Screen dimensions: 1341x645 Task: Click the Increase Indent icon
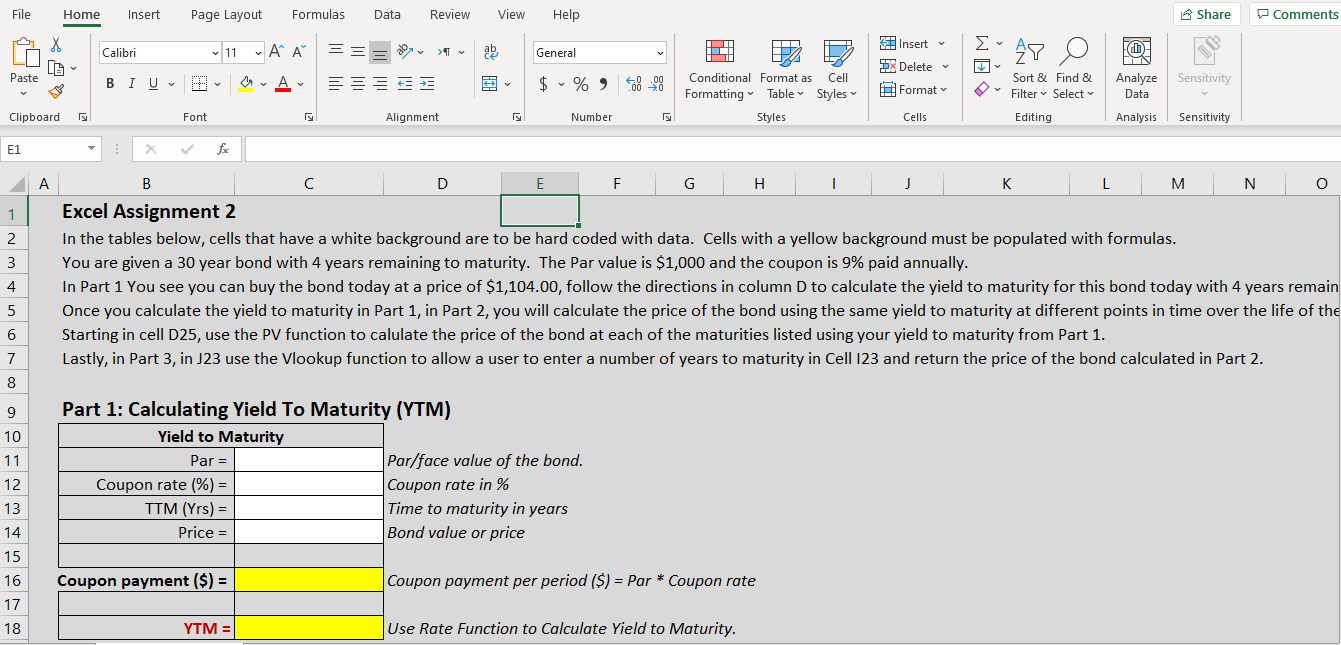point(426,84)
